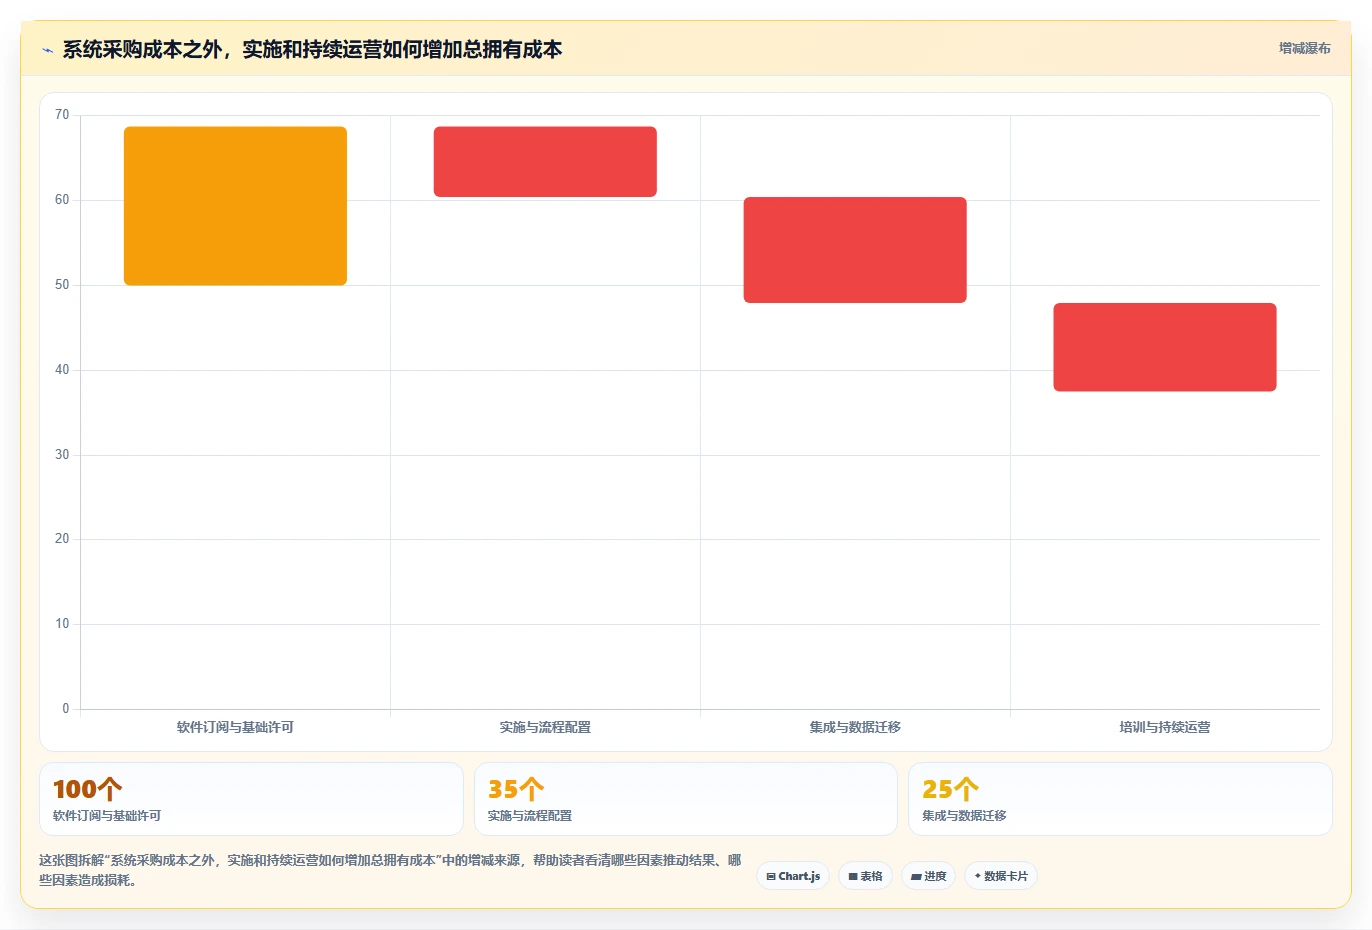Click x-axis label 培训与持续运营
This screenshot has height=930, width=1372.
[1165, 727]
